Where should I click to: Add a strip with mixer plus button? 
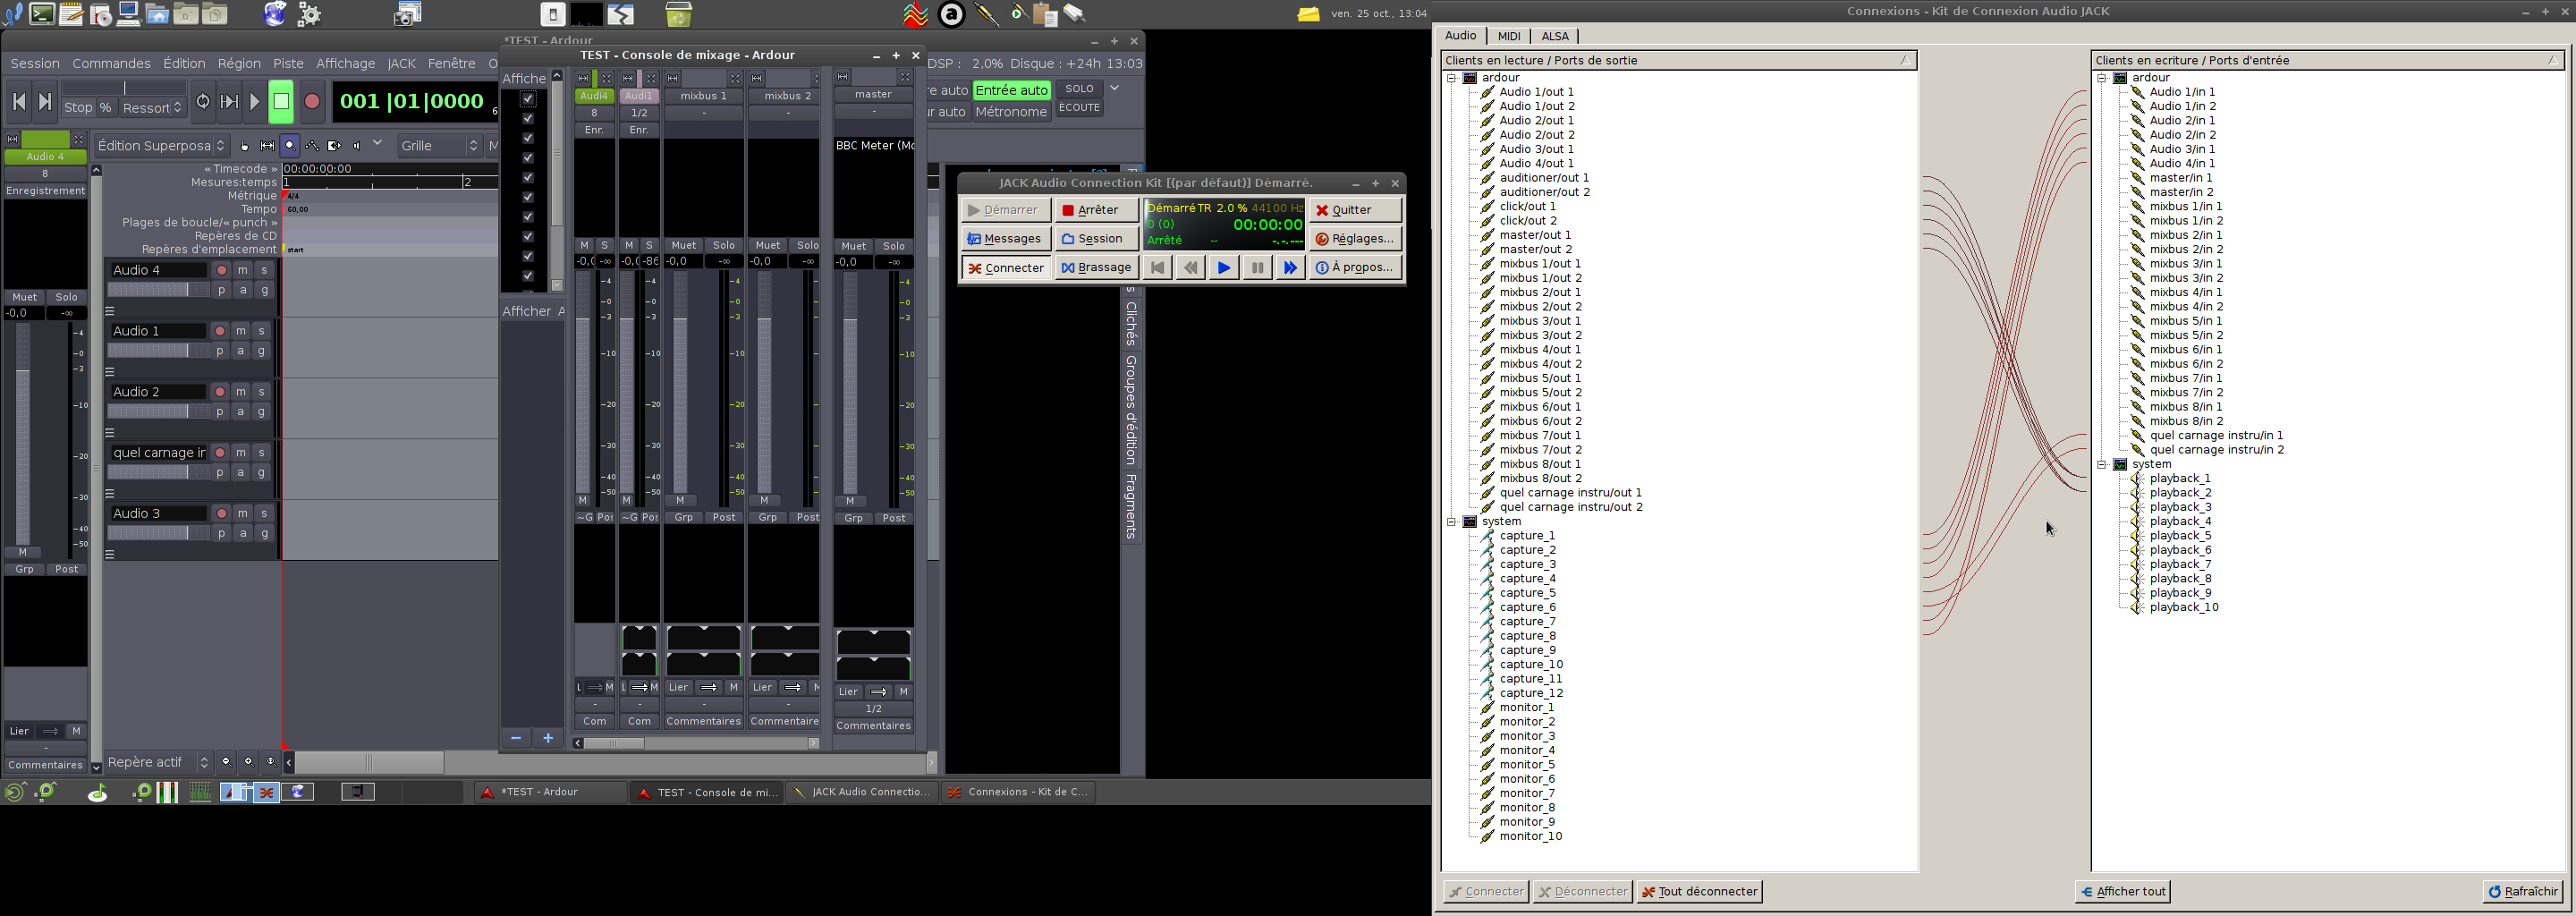548,739
